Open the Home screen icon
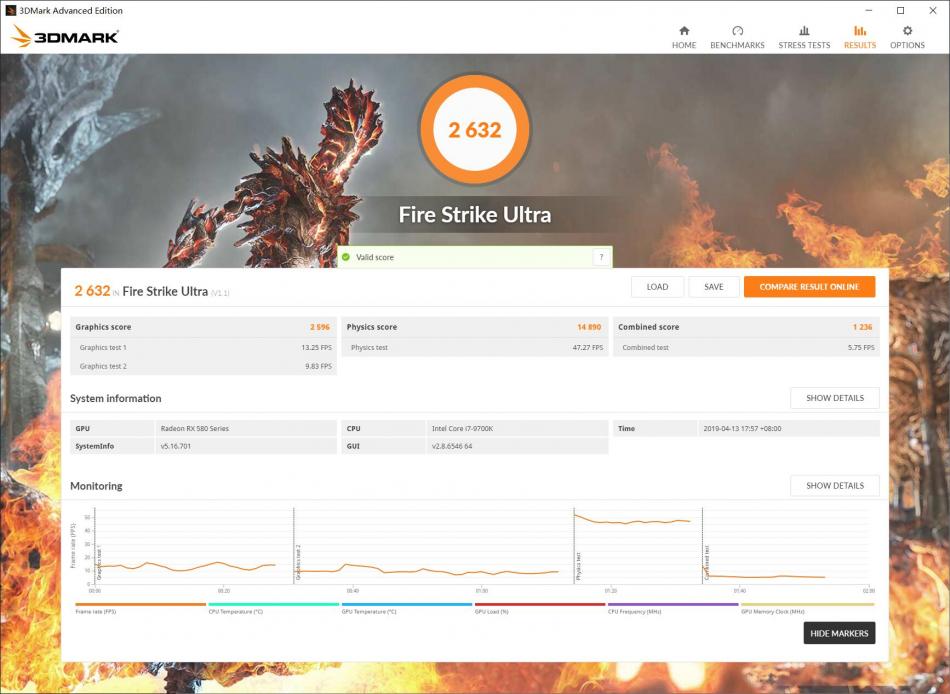 coord(684,35)
